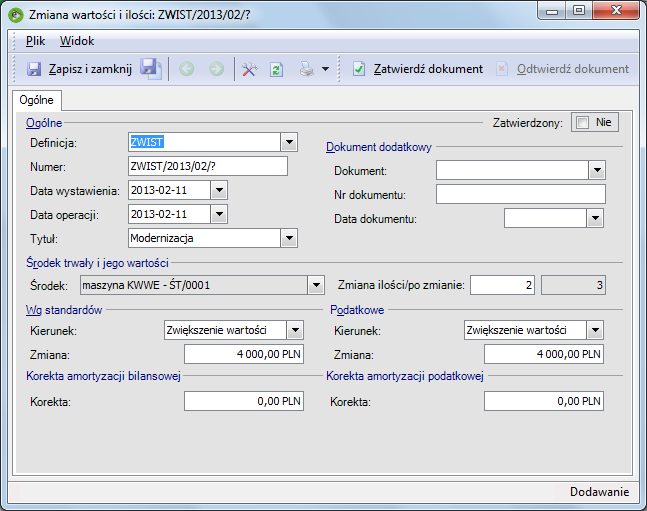Click the Środek trwały i jego wartości header

coord(97,263)
